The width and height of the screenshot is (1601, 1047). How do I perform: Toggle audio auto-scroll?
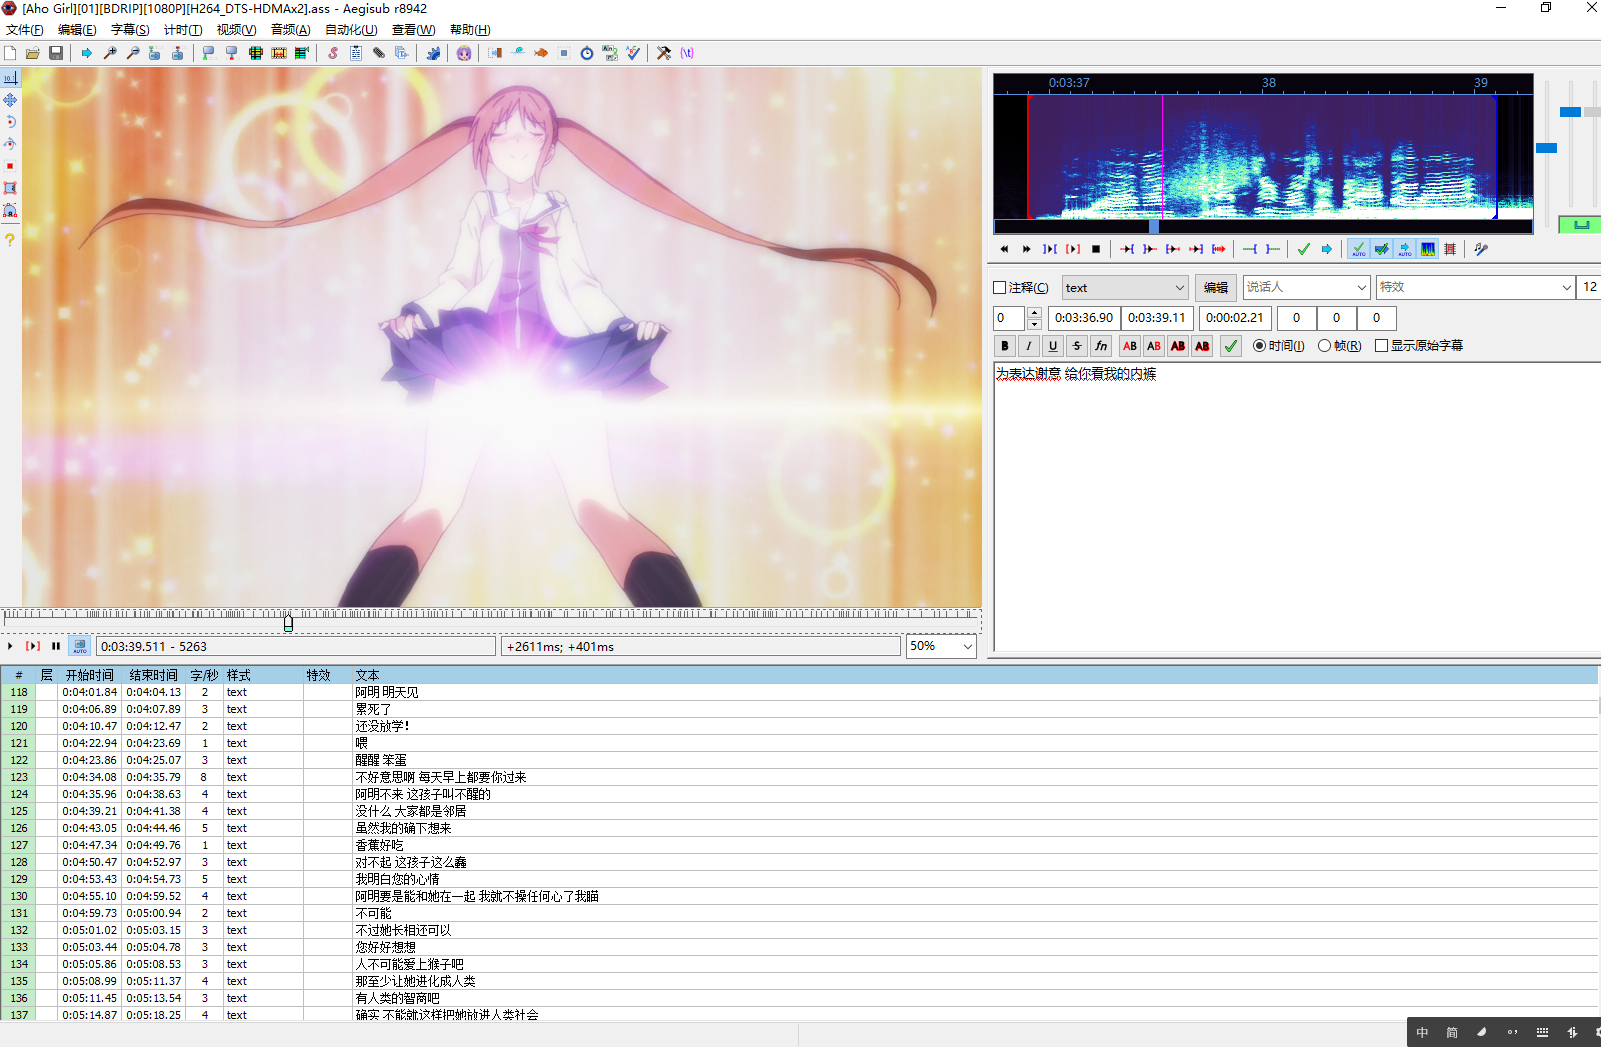point(1405,249)
